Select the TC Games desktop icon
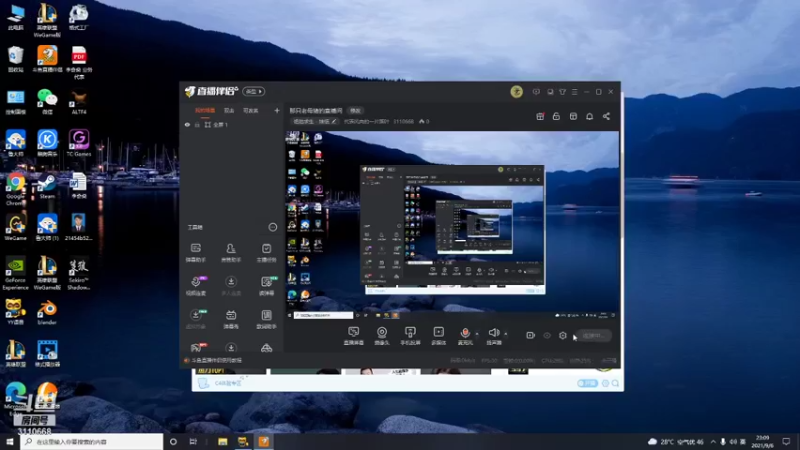This screenshot has height=450, width=800. (x=79, y=143)
